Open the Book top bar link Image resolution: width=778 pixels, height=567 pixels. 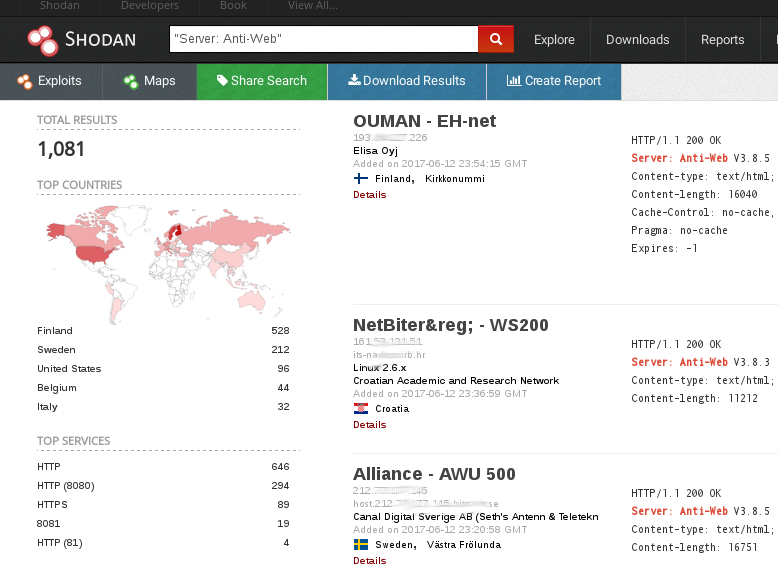coord(233,5)
